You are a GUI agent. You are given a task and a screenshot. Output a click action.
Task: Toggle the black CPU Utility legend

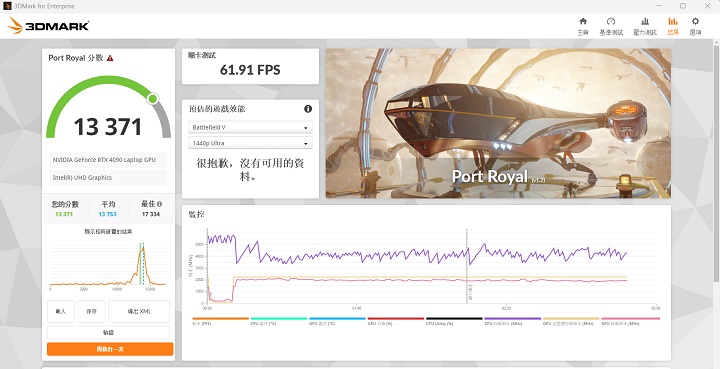454,321
